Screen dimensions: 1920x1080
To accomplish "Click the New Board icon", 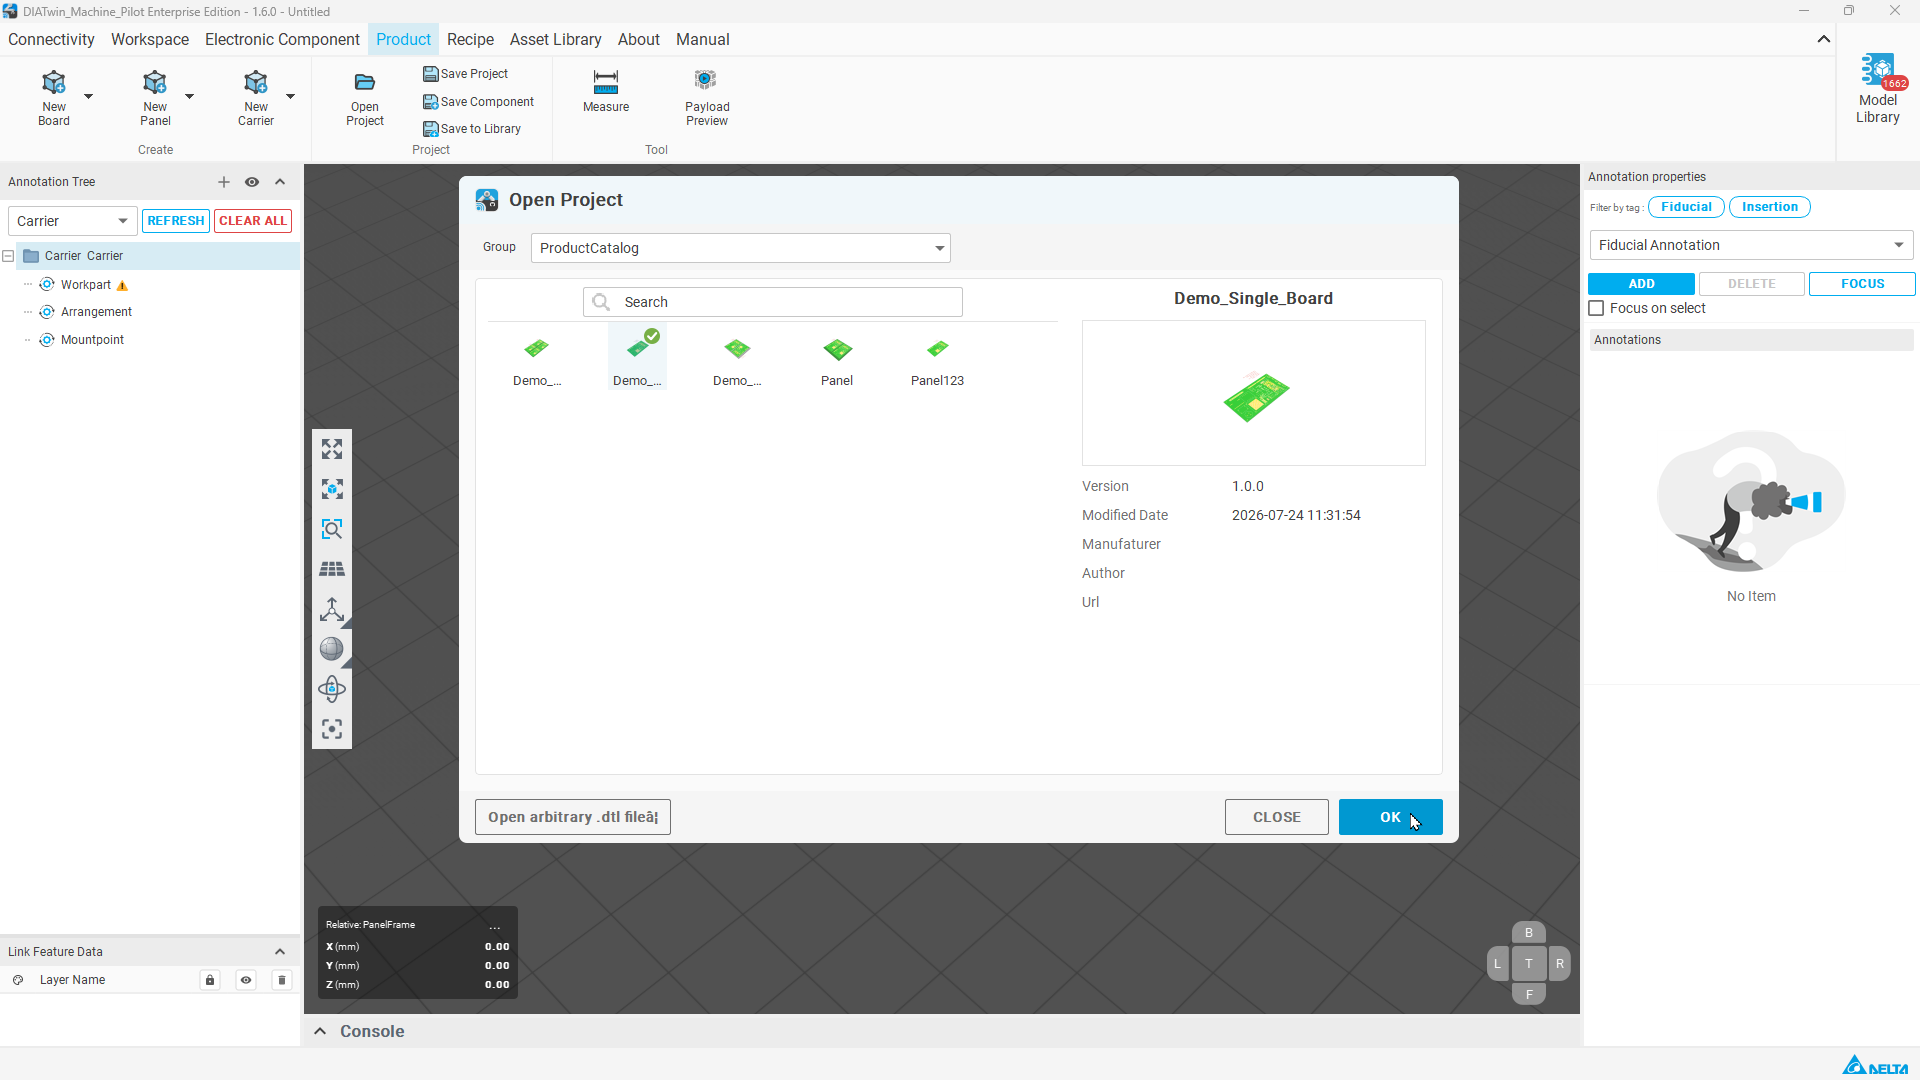I will click(54, 97).
